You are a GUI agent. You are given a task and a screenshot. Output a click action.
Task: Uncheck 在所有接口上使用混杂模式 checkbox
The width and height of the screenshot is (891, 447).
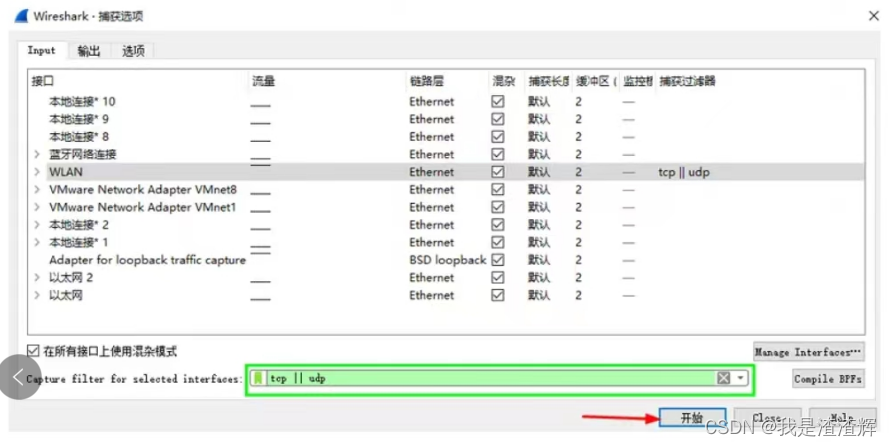[x=34, y=351]
